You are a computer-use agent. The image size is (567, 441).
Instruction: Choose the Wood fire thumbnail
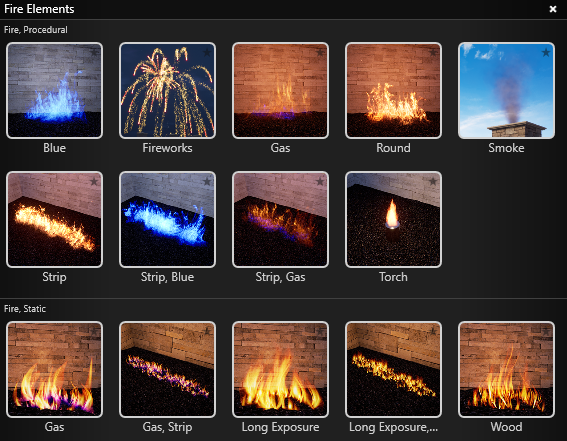(506, 369)
